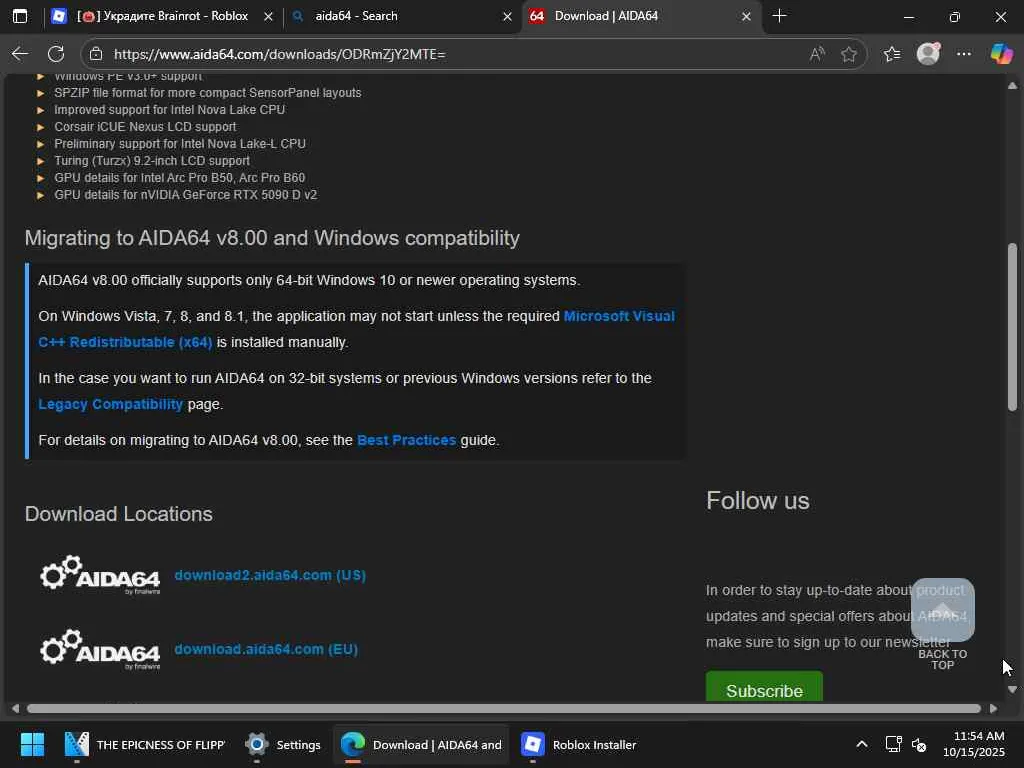This screenshot has height=768, width=1024.
Task: Click the page scroll up arrow
Action: 1012,86
